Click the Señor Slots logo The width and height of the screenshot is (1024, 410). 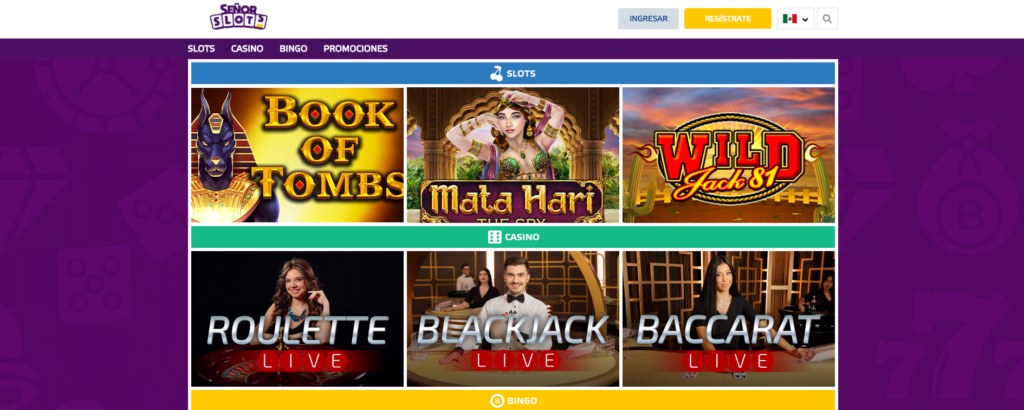point(238,16)
